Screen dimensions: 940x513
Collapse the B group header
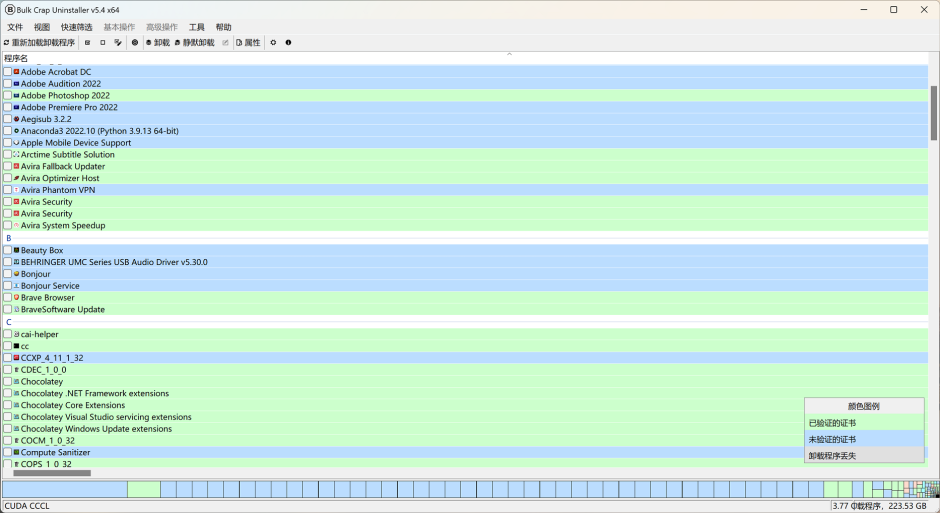(x=9, y=238)
